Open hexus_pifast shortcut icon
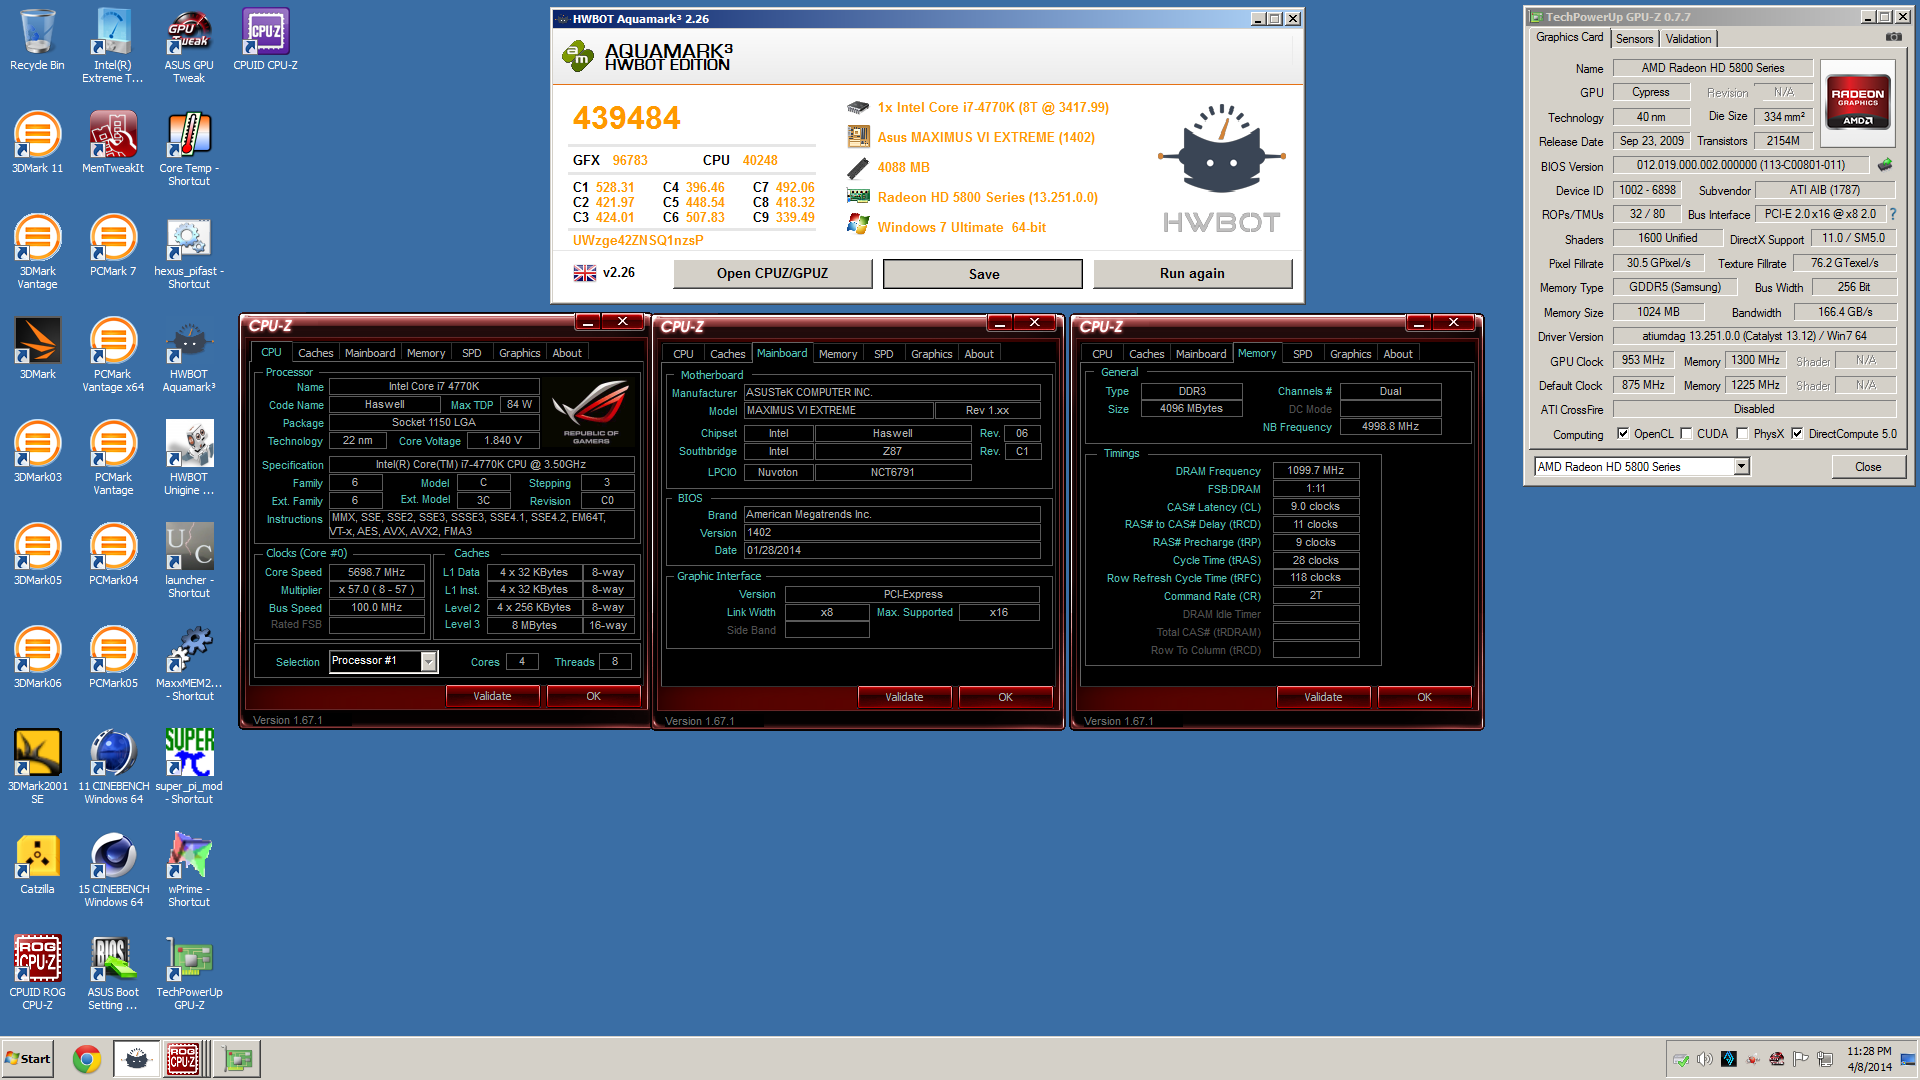This screenshot has width=1920, height=1080. pos(189,252)
